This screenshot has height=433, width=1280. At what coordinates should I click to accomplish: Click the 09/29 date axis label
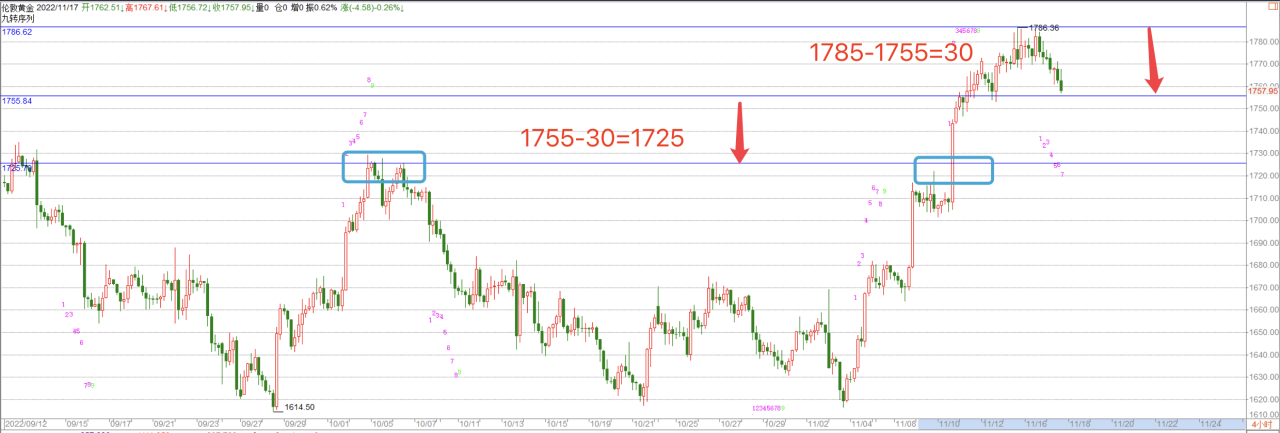click(x=296, y=424)
